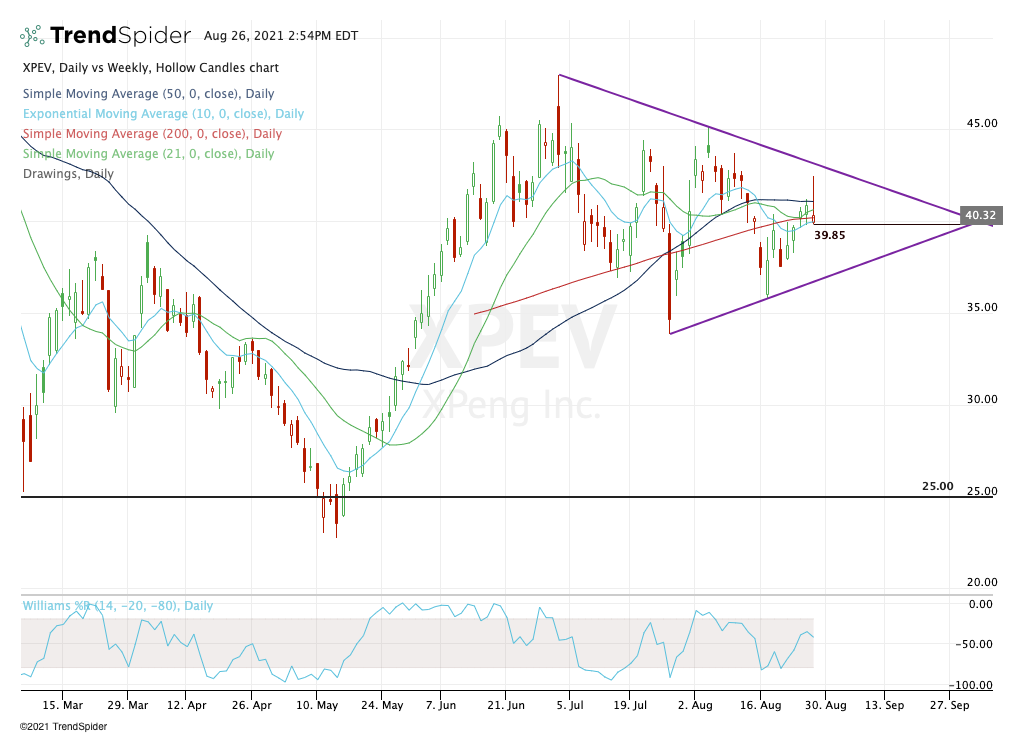The image size is (1023, 736).
Task: Select the timestamp 'Aug 26, 2021 2:54PM EDT'
Action: tap(281, 36)
